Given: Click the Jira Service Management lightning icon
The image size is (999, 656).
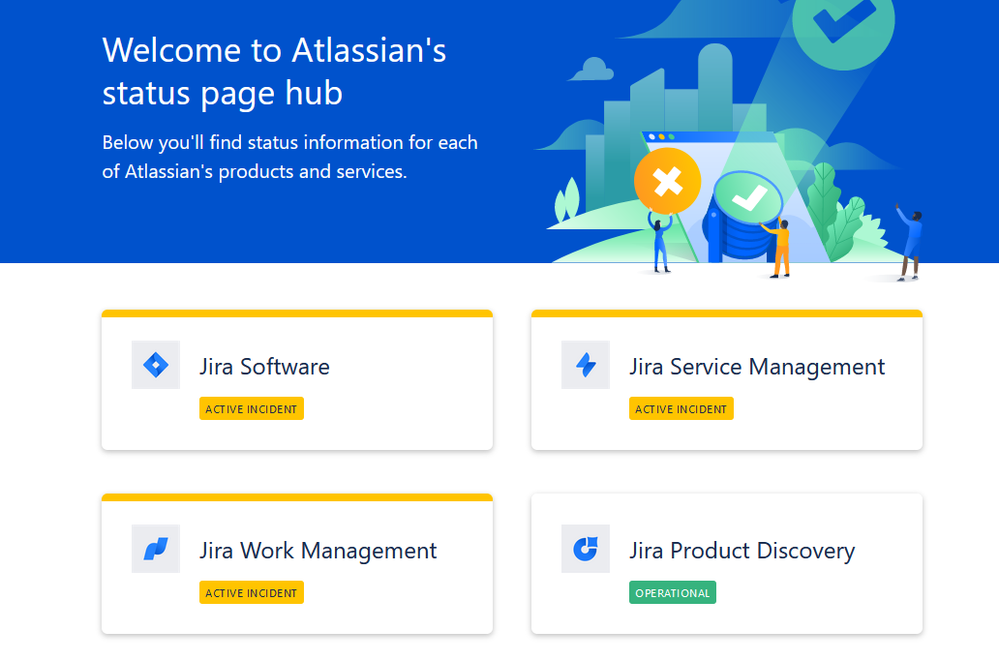Looking at the screenshot, I should (x=586, y=365).
